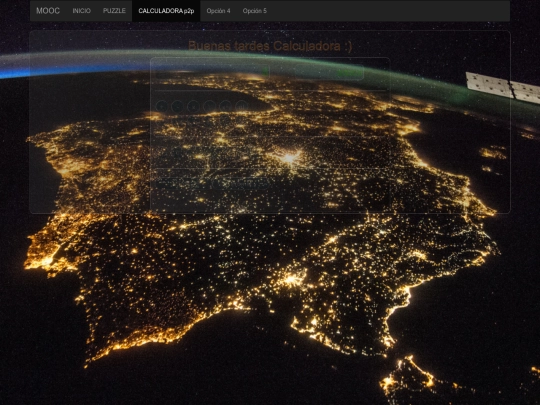Open Opción 4 in the navbar
The height and width of the screenshot is (405, 540).
coord(218,11)
